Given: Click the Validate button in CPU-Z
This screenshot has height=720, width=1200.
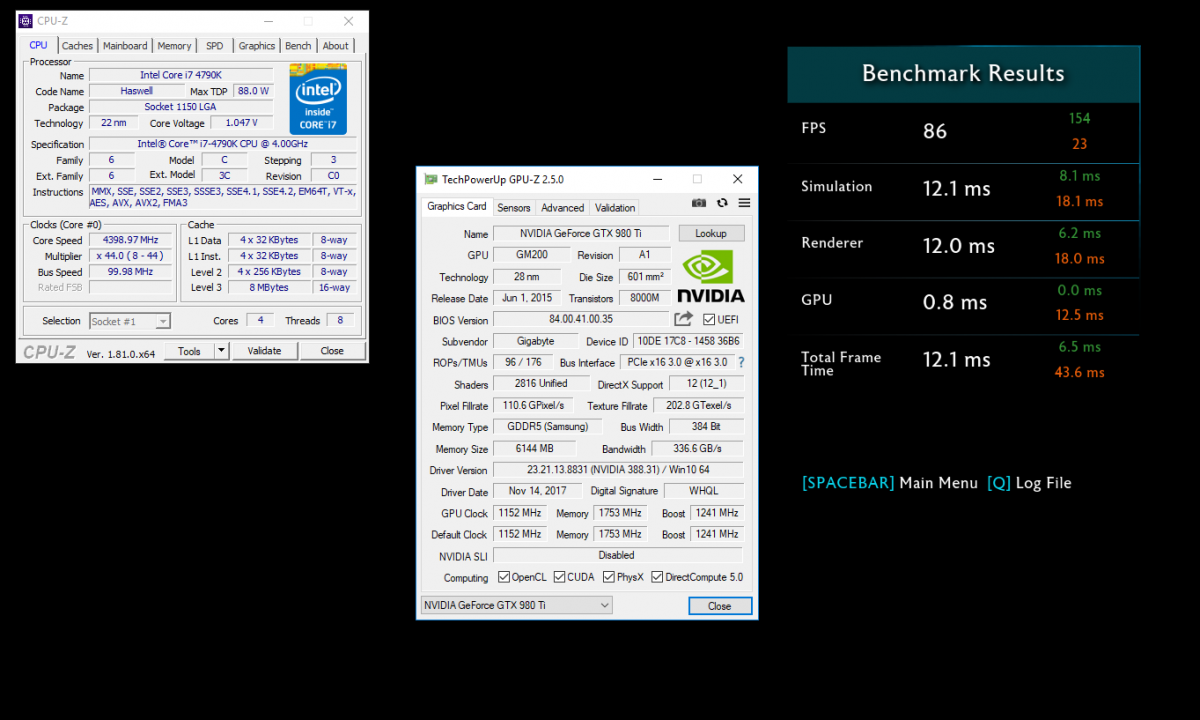Looking at the screenshot, I should click(264, 351).
